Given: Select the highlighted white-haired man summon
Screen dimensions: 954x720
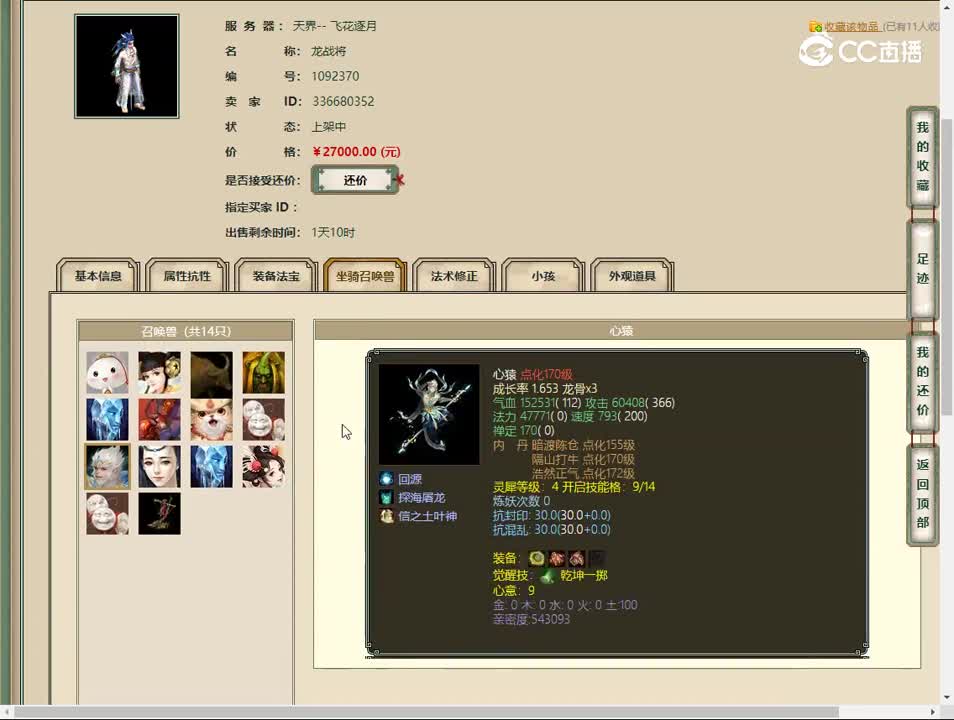Looking at the screenshot, I should pyautogui.click(x=107, y=466).
